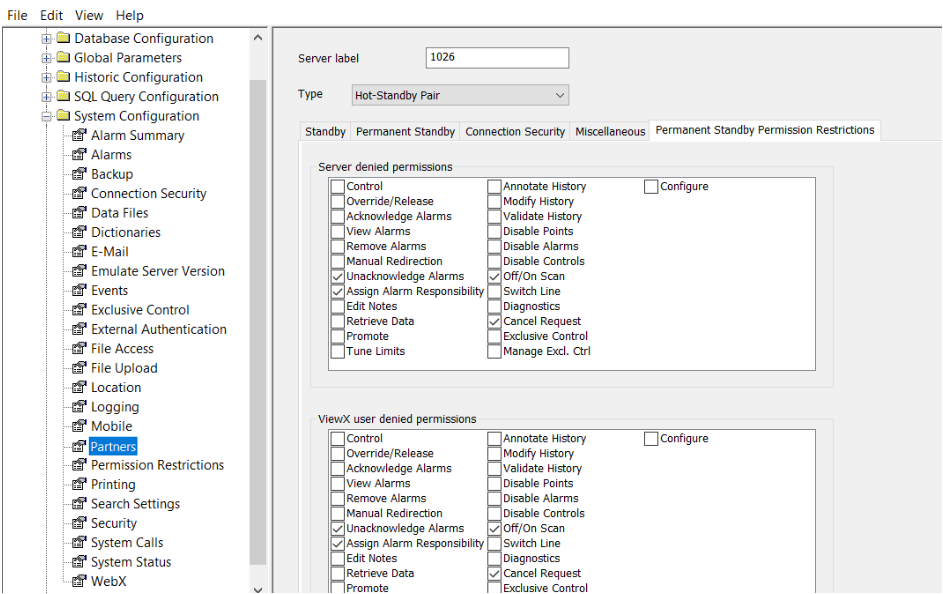This screenshot has height=594, width=943.
Task: Select Permission Restrictions in the tree
Action: click(157, 465)
